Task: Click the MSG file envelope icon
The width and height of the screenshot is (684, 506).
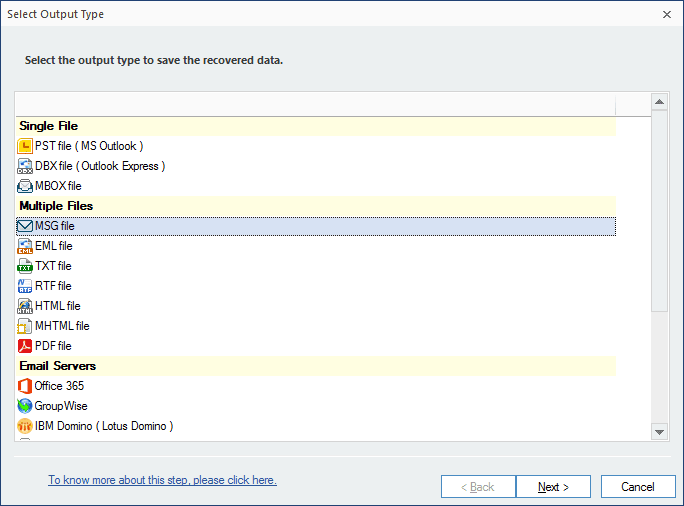Action: pyautogui.click(x=25, y=226)
